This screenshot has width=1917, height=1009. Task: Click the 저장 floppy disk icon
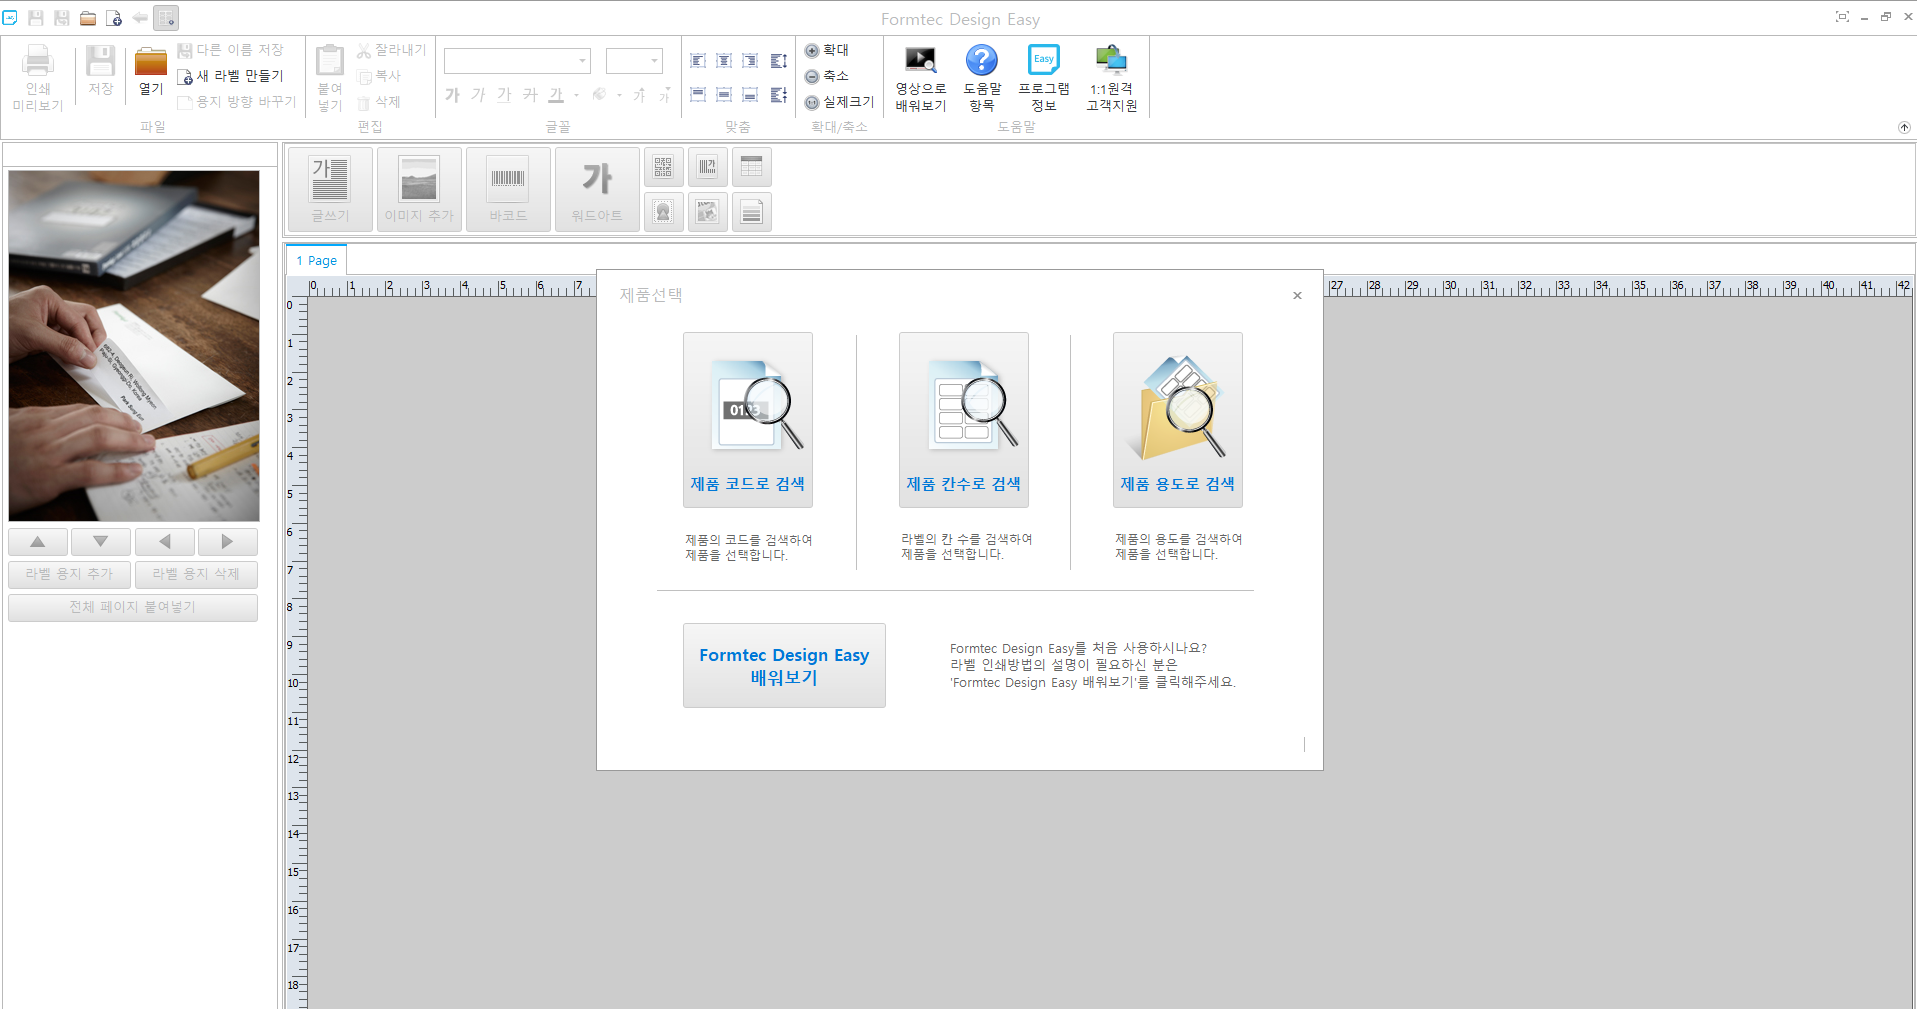[100, 70]
